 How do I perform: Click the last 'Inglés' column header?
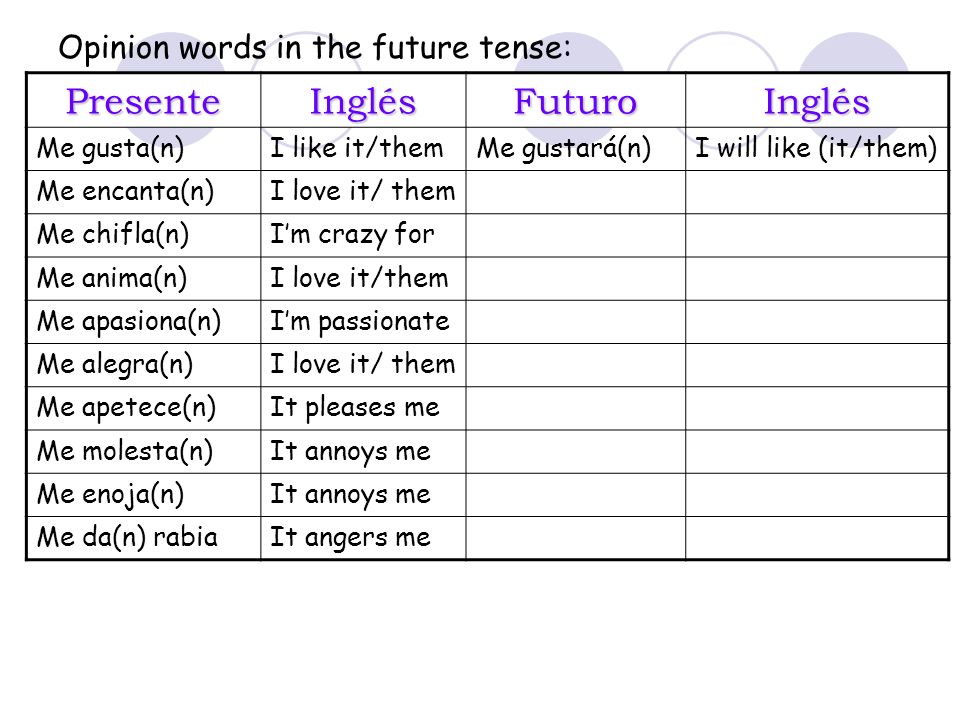point(817,100)
